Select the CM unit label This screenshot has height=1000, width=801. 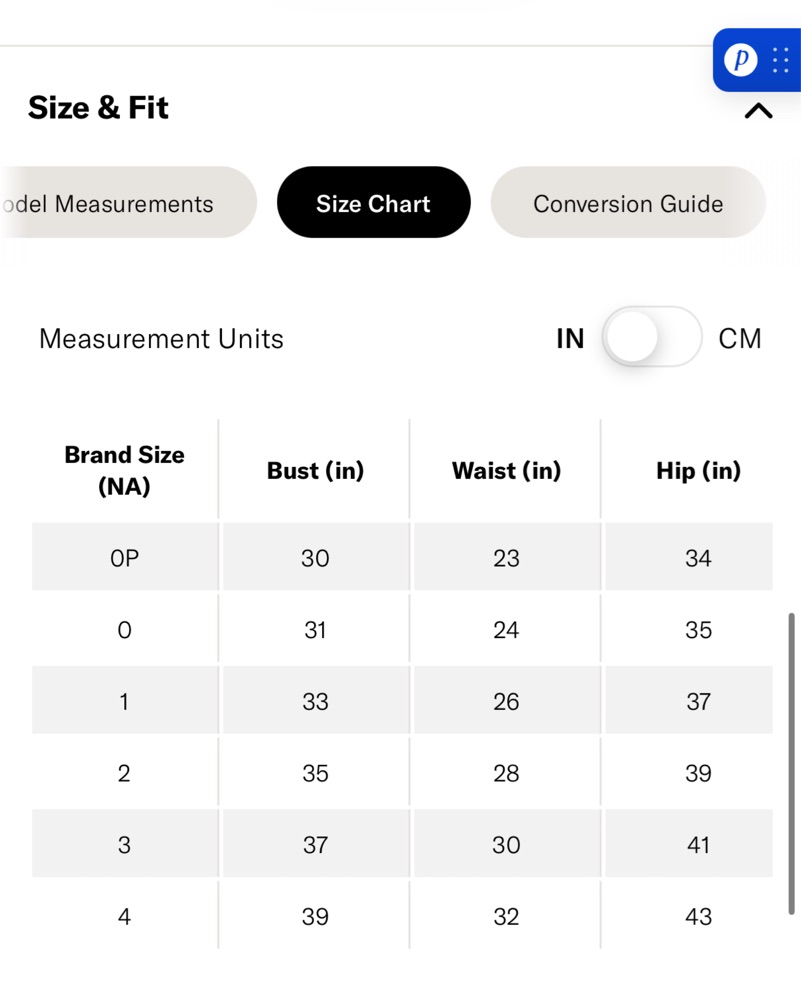[740, 339]
